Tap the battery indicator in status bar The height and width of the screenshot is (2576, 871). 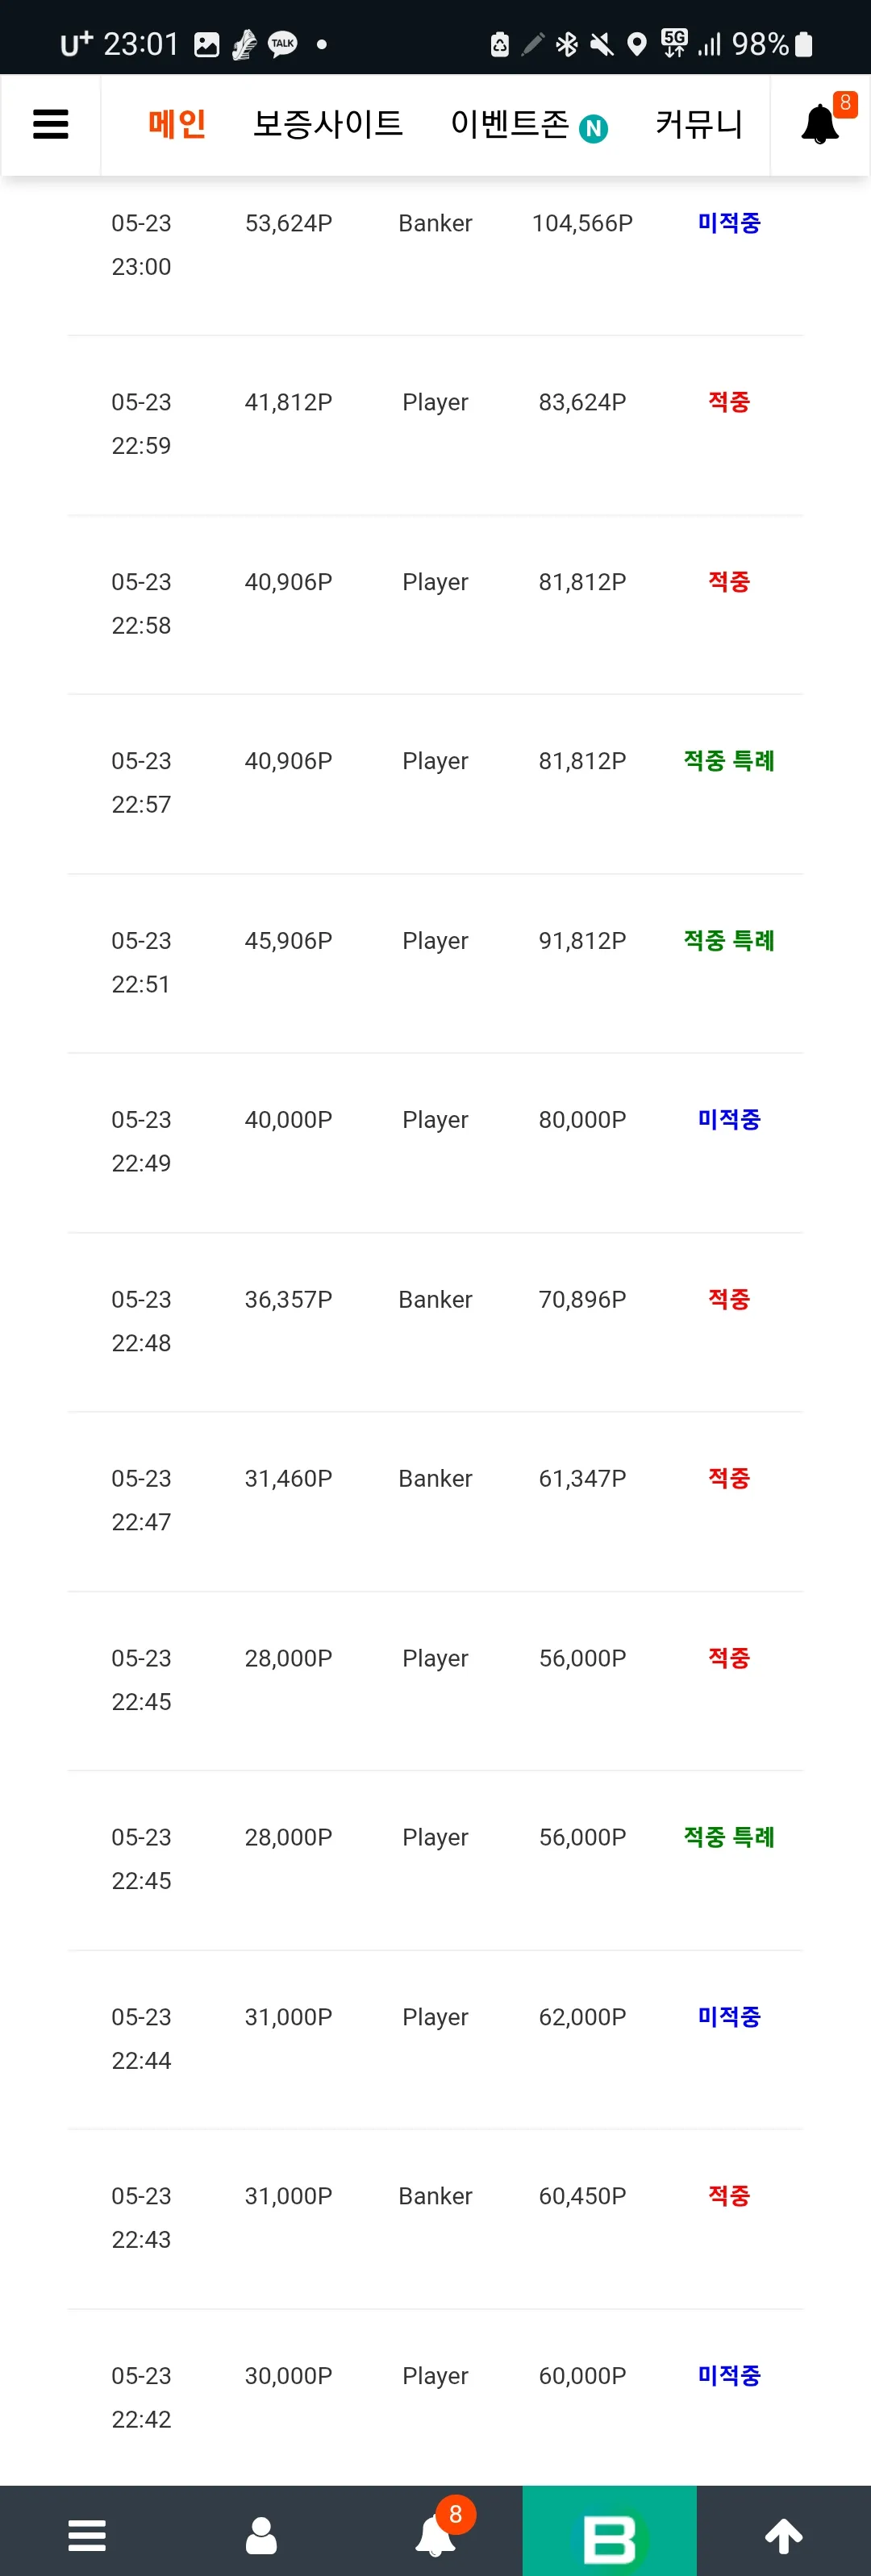804,44
